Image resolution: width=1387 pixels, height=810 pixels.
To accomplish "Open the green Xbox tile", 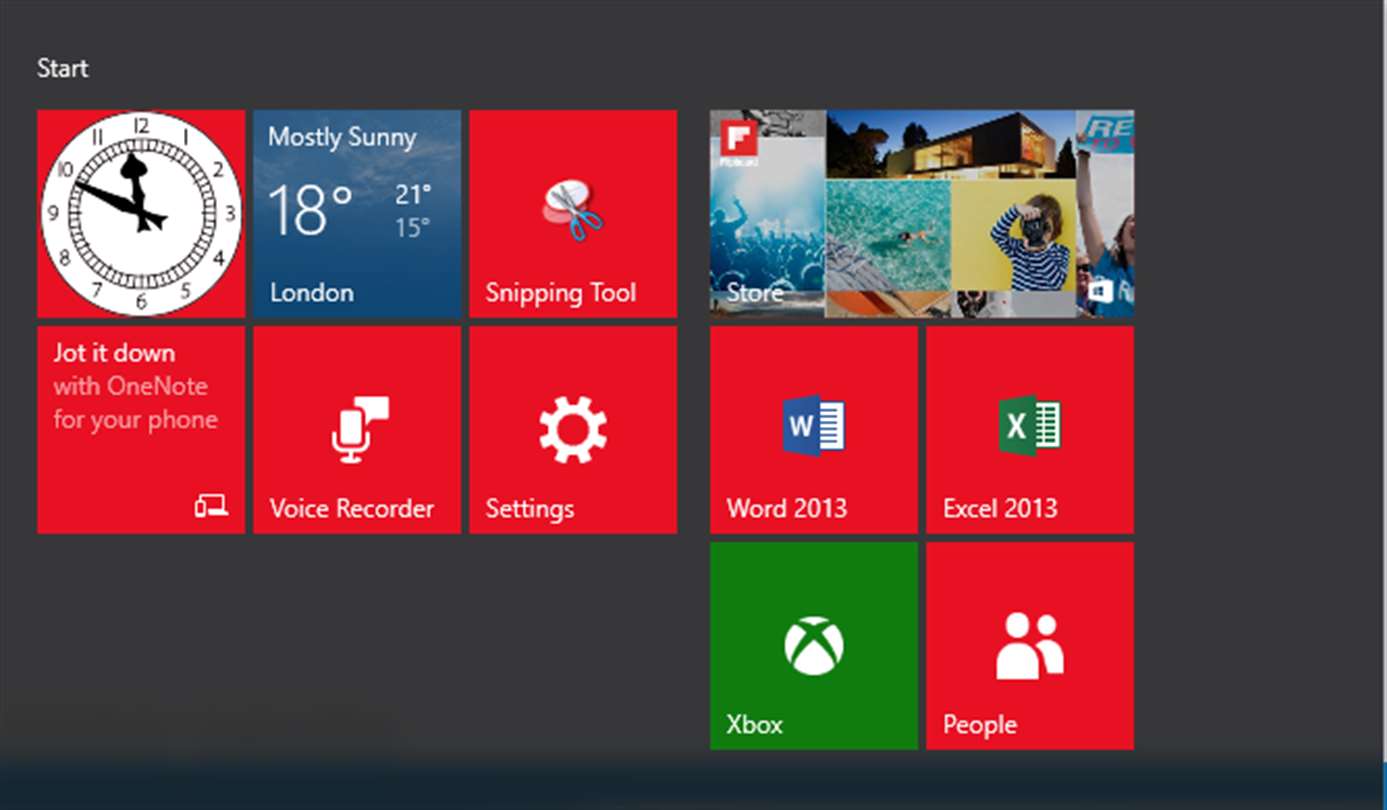I will pyautogui.click(x=814, y=645).
